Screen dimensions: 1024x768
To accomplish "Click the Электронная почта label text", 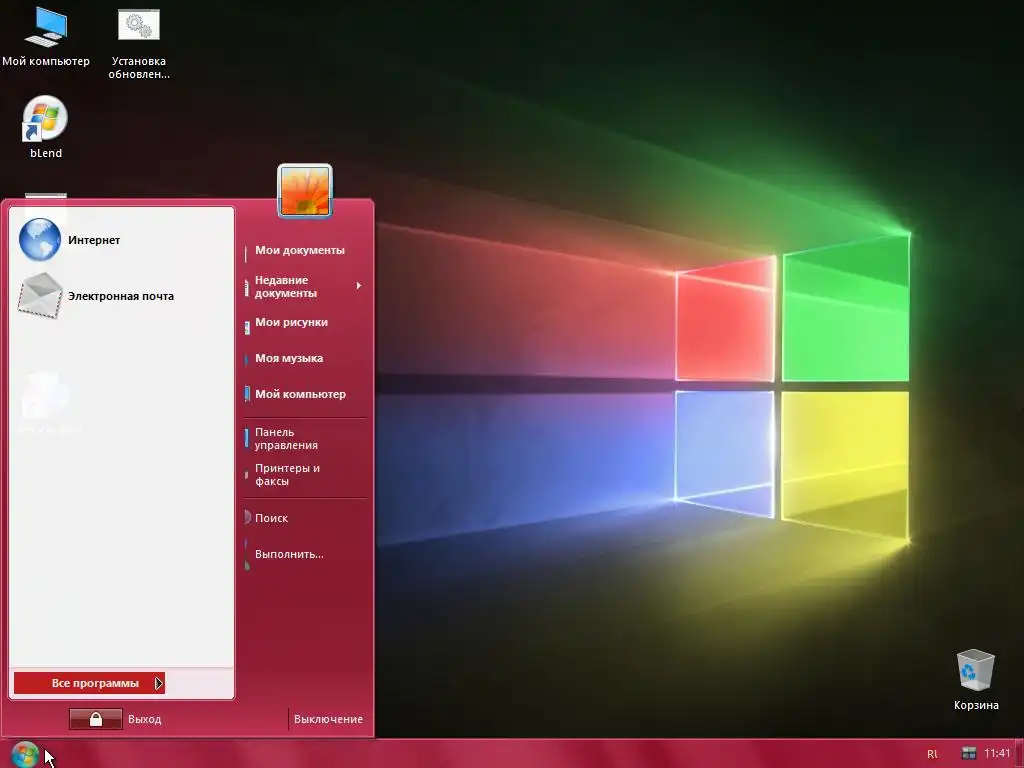I will 121,296.
